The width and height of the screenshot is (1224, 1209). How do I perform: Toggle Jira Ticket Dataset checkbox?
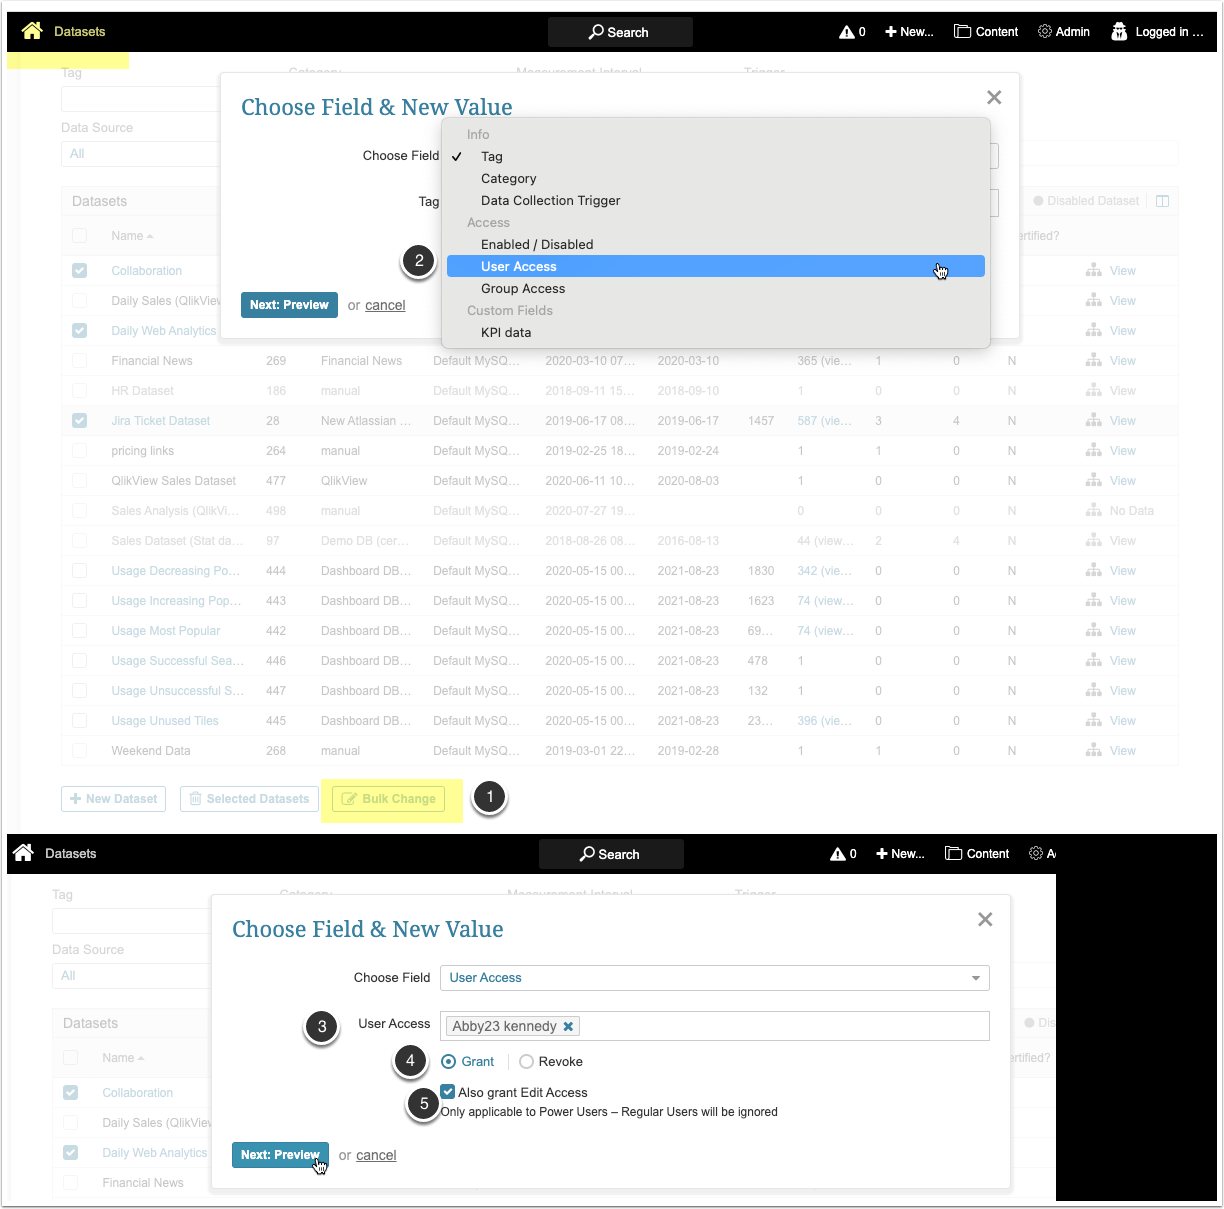80,420
